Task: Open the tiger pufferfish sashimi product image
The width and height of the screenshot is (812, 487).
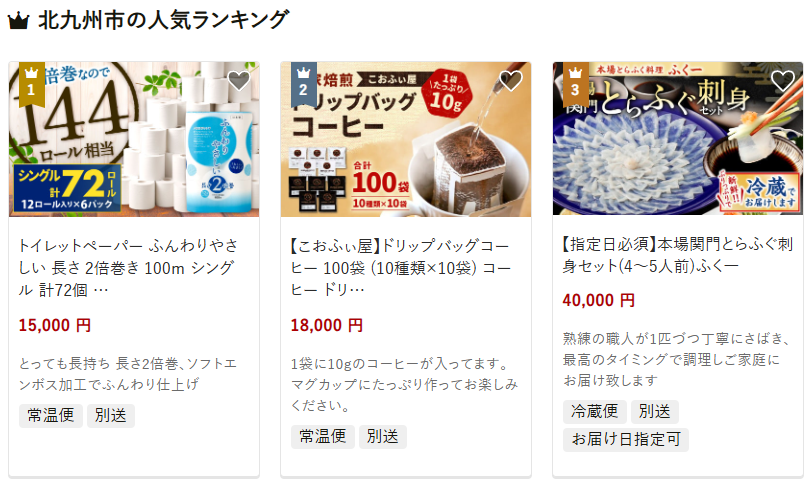Action: pos(678,139)
